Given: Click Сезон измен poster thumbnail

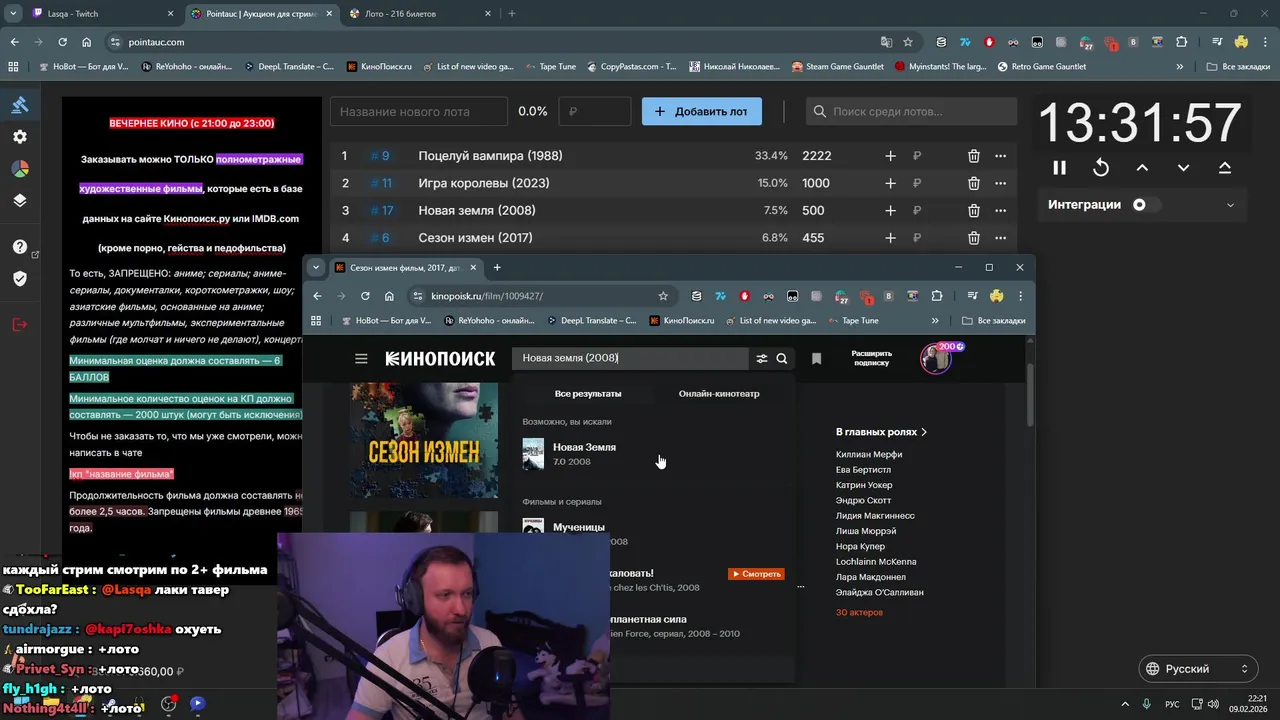Looking at the screenshot, I should coord(424,440).
